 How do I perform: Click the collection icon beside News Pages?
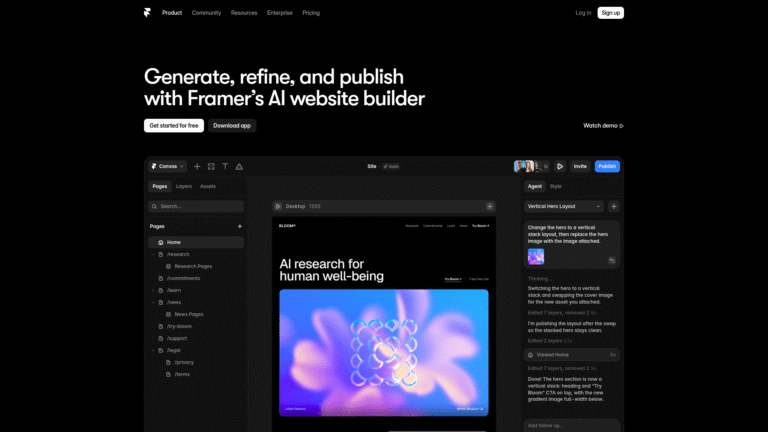coord(168,314)
